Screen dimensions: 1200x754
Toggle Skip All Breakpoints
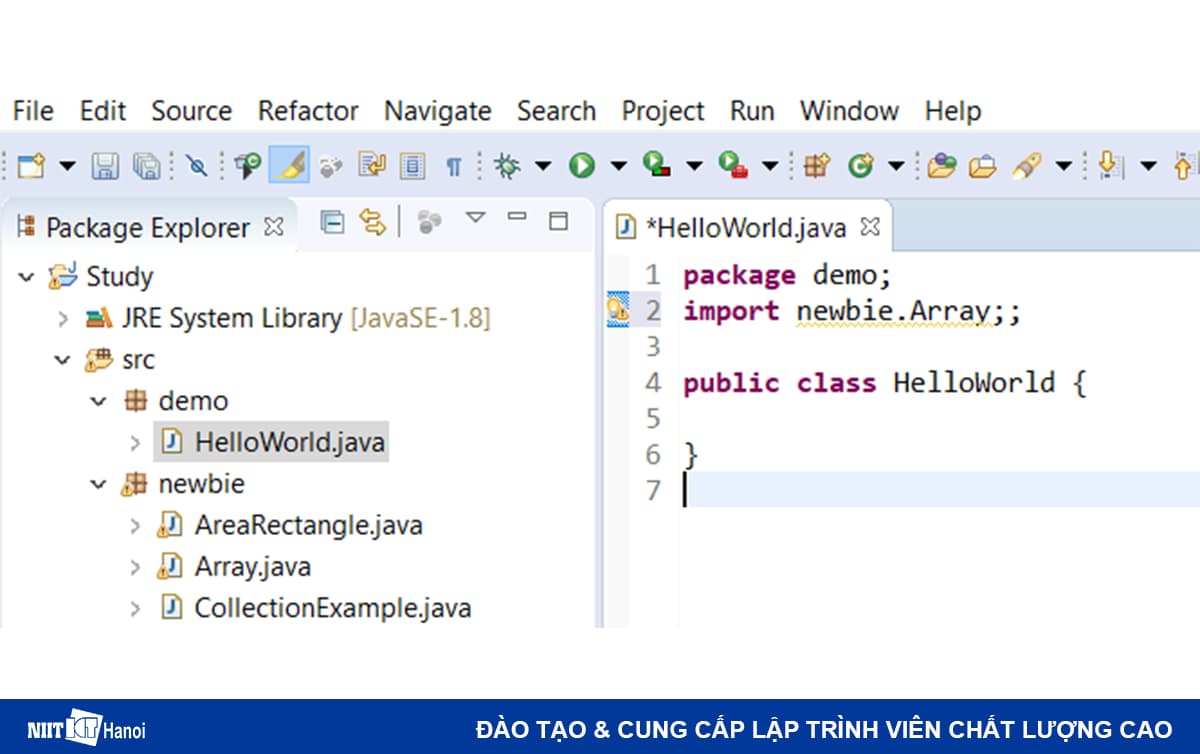(x=196, y=165)
